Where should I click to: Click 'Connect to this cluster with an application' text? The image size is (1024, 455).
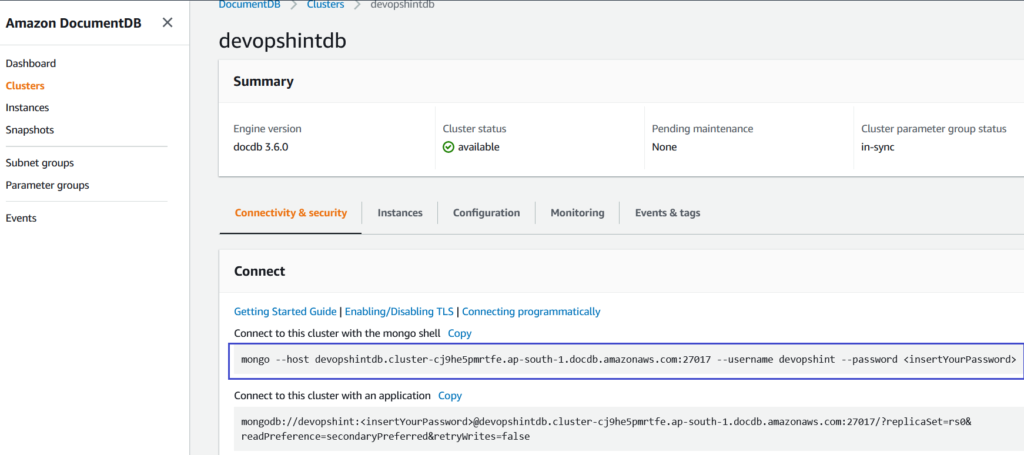tap(332, 396)
